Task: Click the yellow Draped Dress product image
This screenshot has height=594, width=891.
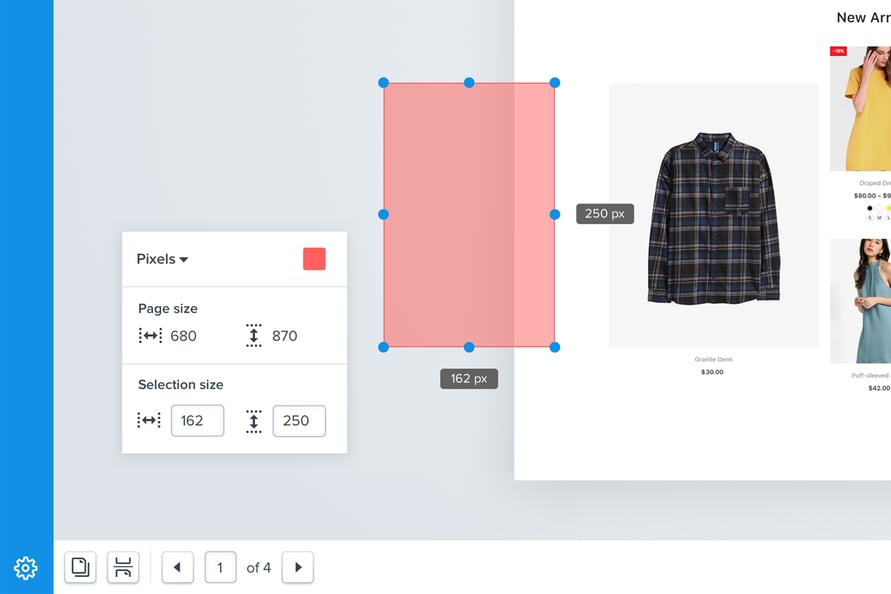Action: pos(860,108)
